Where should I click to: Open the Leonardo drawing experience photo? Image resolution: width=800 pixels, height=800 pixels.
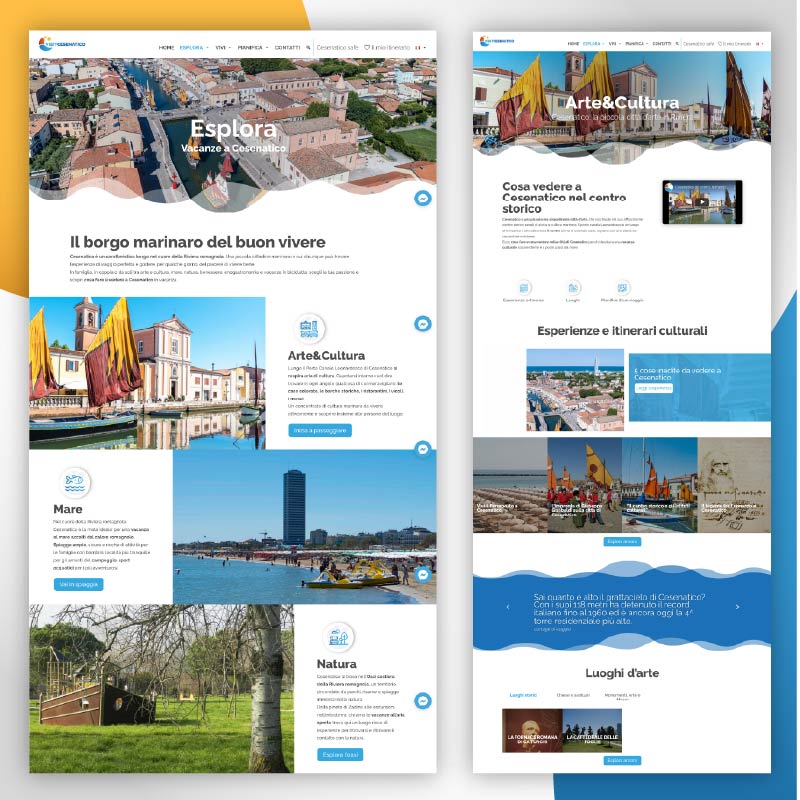(734, 485)
